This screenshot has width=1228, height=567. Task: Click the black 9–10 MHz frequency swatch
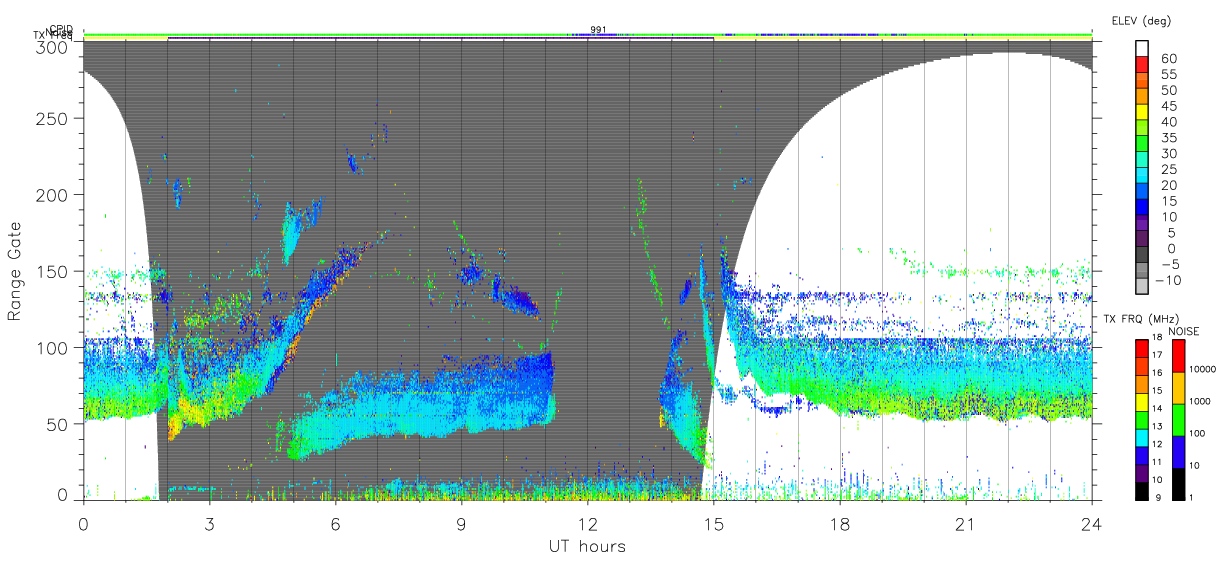point(1140,491)
